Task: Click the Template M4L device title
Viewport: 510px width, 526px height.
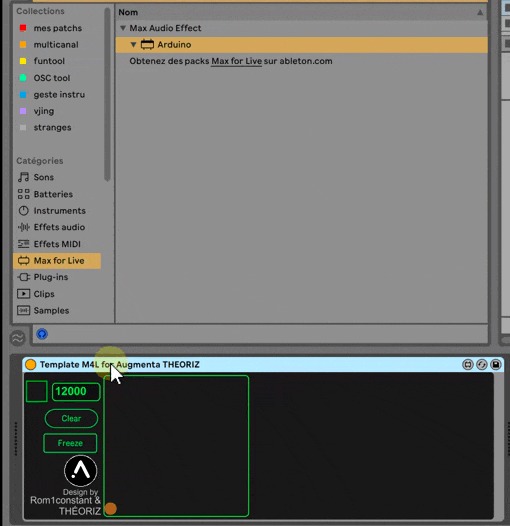Action: click(x=120, y=365)
